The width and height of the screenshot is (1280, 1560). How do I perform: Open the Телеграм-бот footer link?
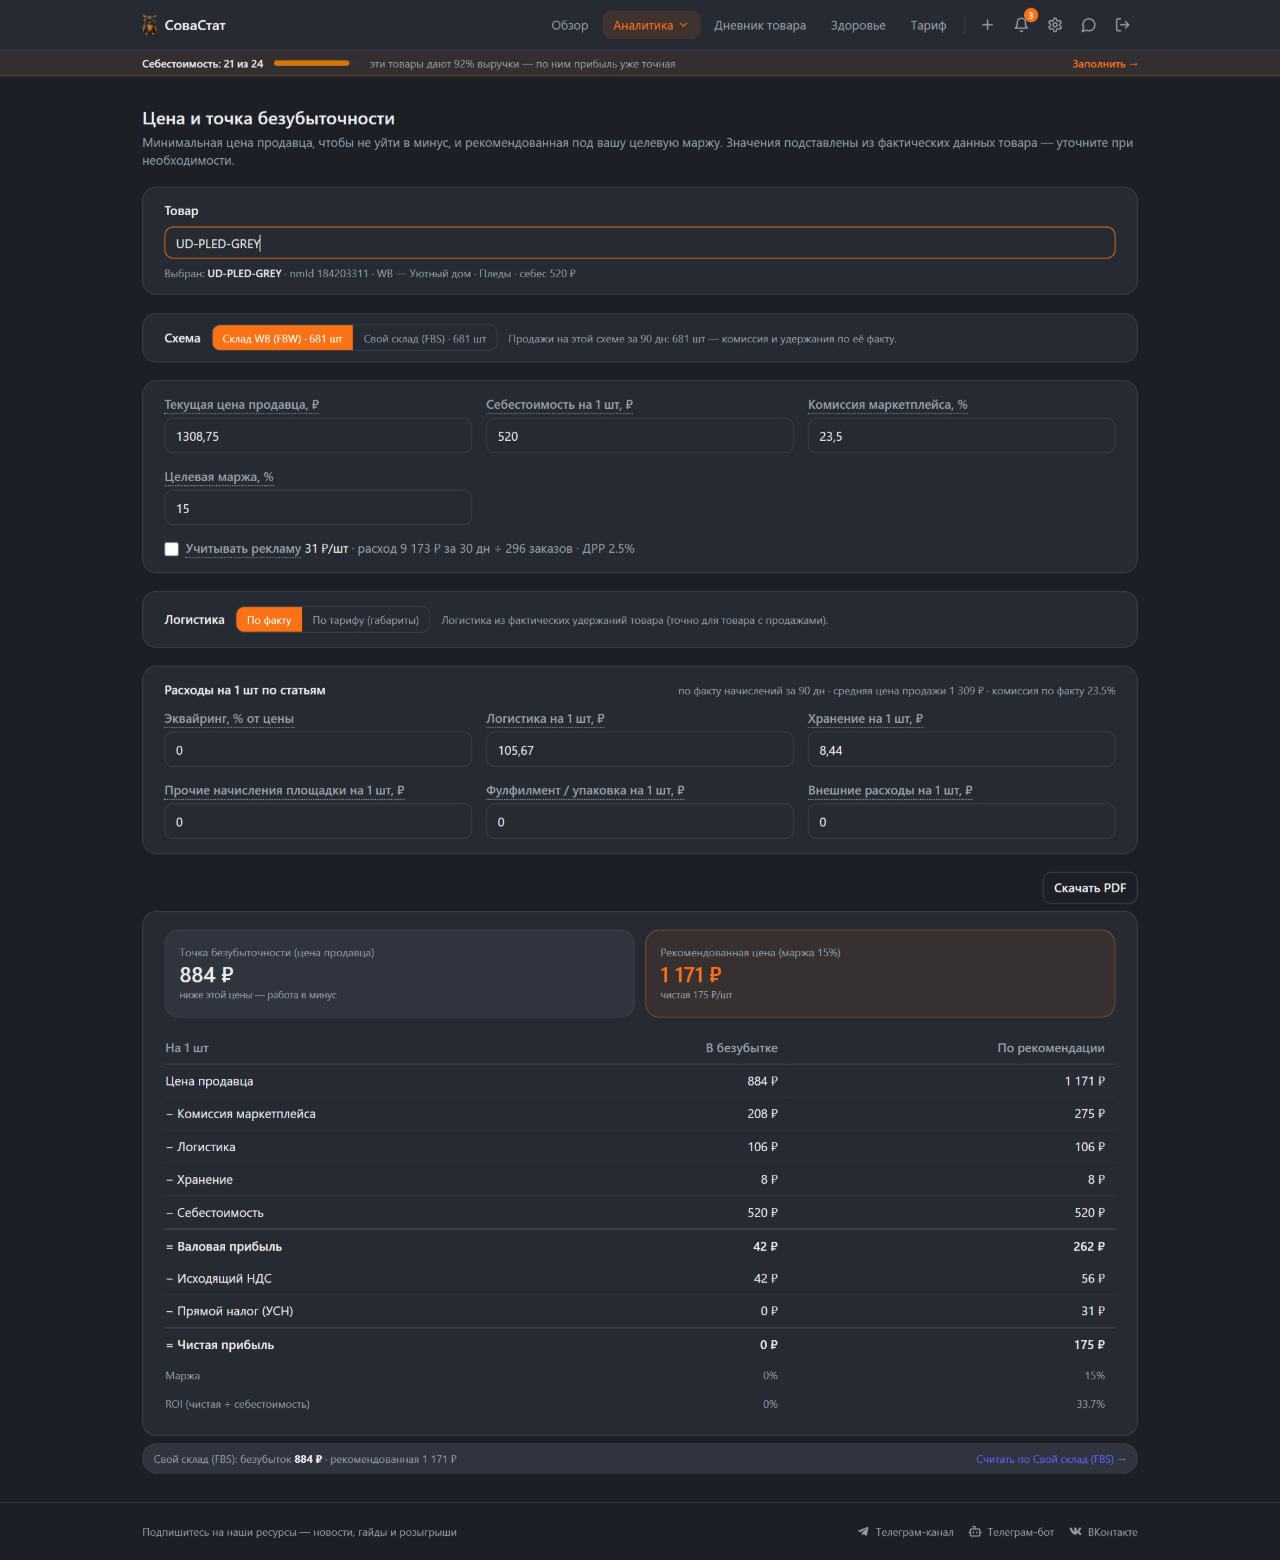(1011, 1532)
